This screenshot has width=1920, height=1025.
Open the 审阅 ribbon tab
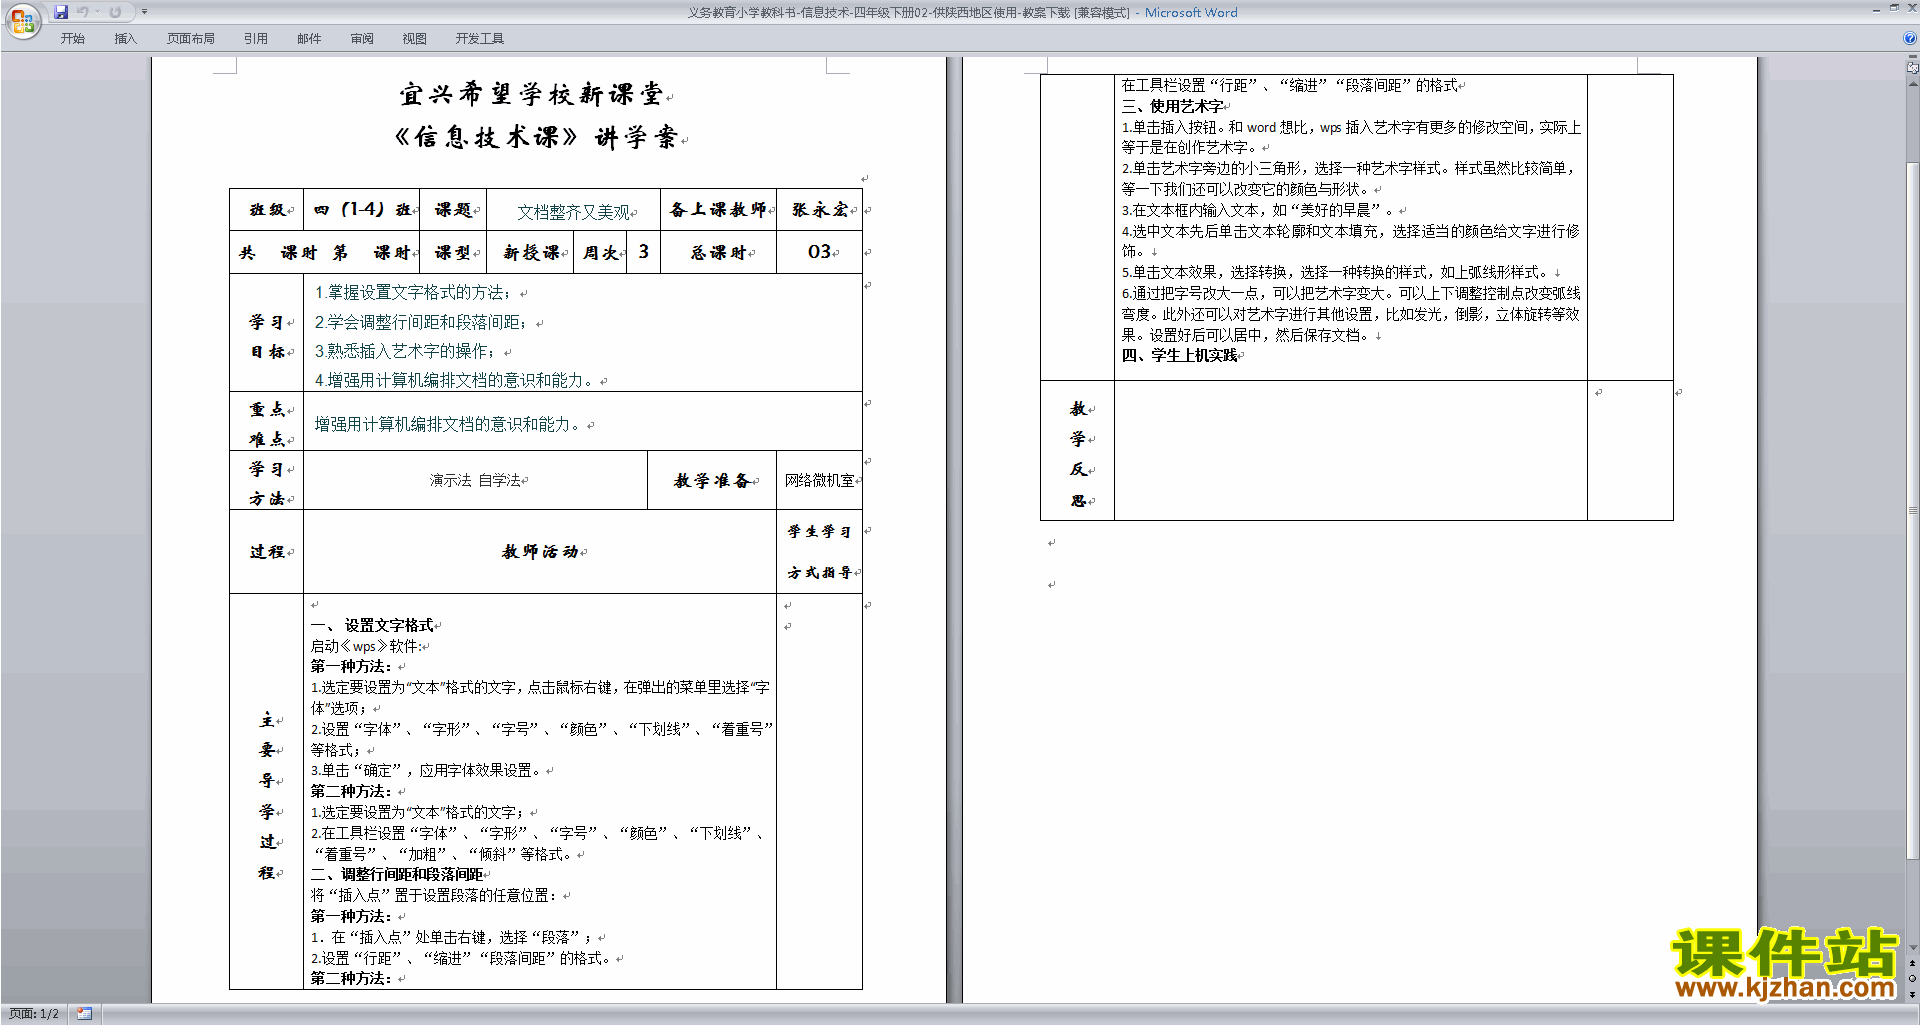[362, 38]
